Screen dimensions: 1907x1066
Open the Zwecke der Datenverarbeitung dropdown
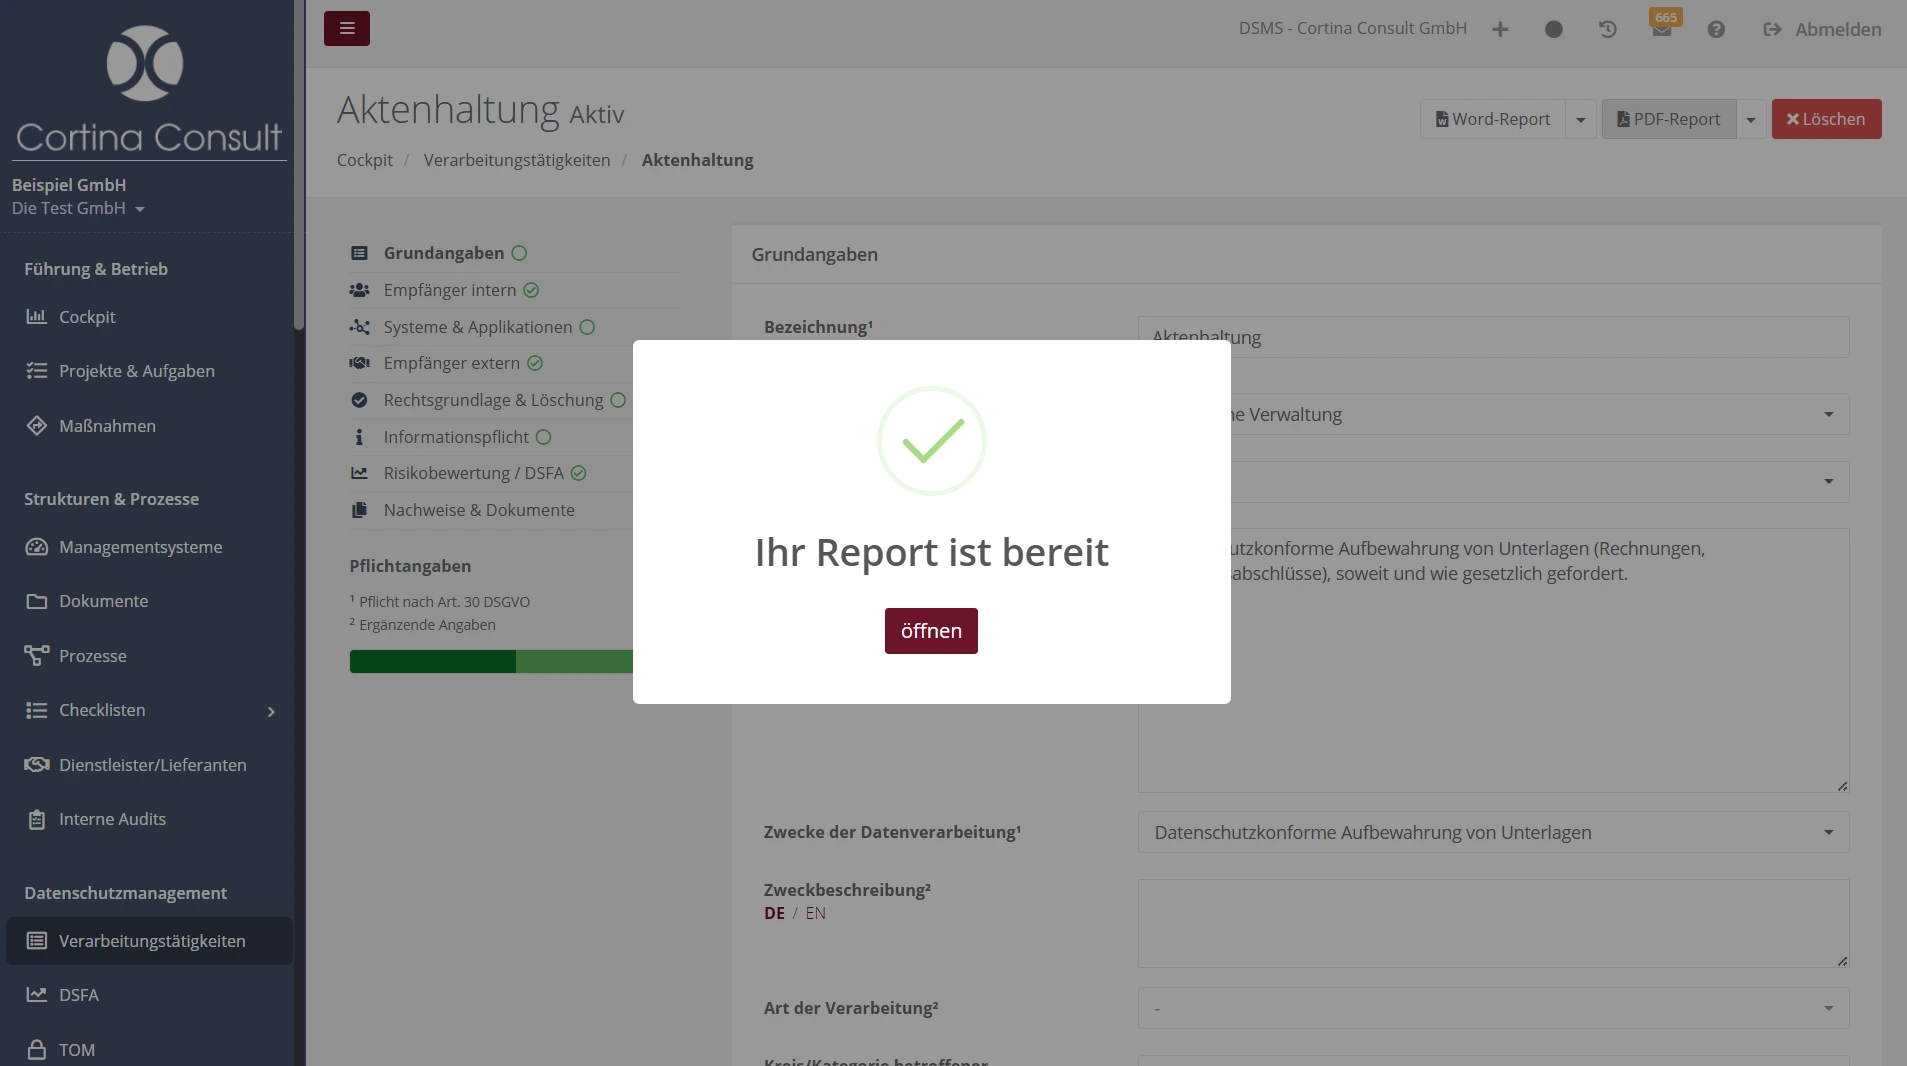[1492, 833]
